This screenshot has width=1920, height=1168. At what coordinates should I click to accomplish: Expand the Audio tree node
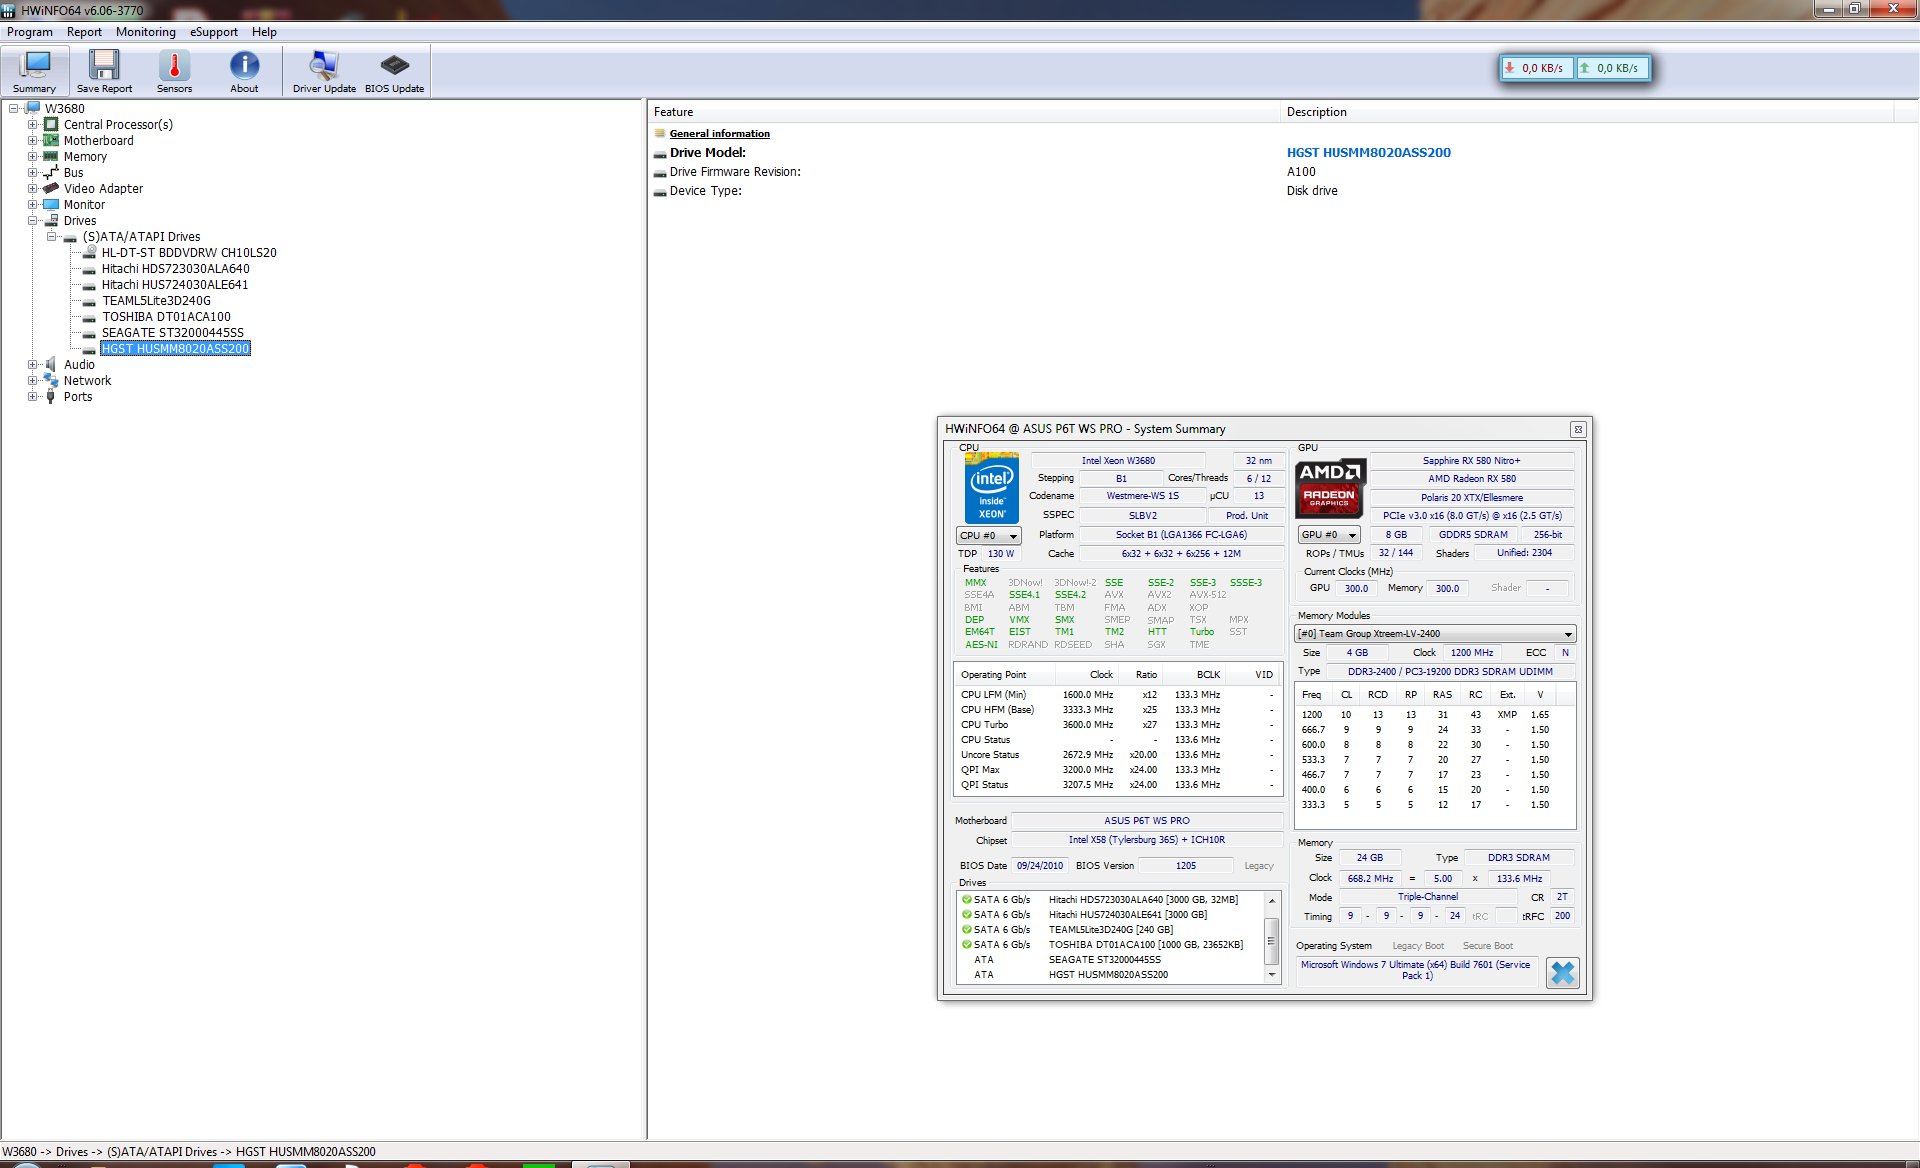pyautogui.click(x=33, y=364)
